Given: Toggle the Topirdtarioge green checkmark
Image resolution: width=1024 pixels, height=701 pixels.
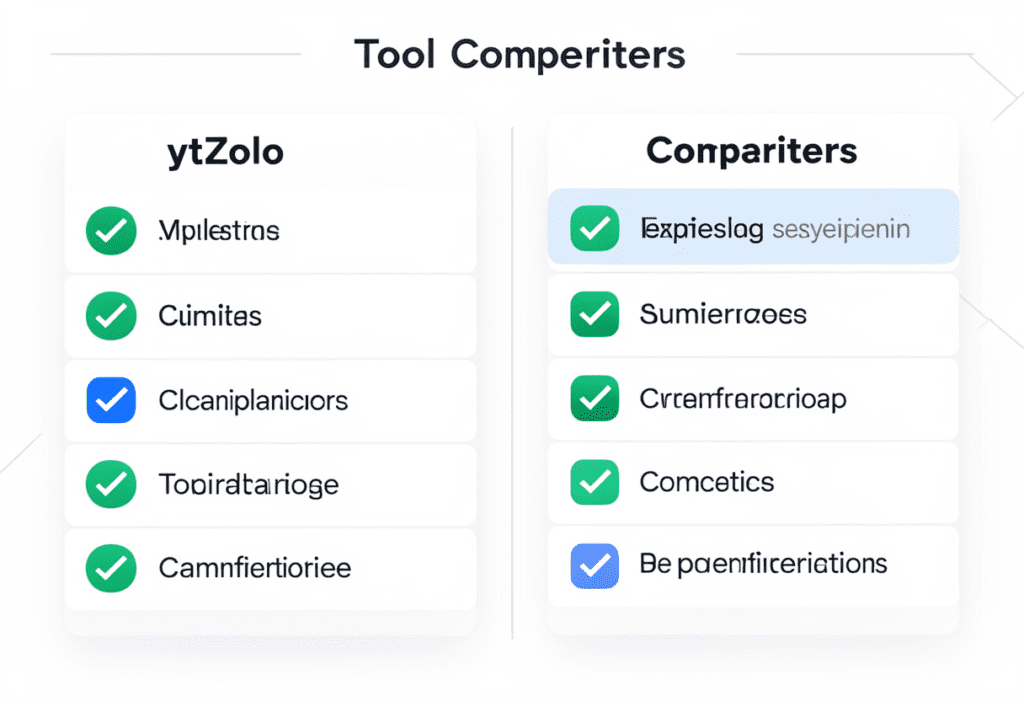Looking at the screenshot, I should 111,486.
